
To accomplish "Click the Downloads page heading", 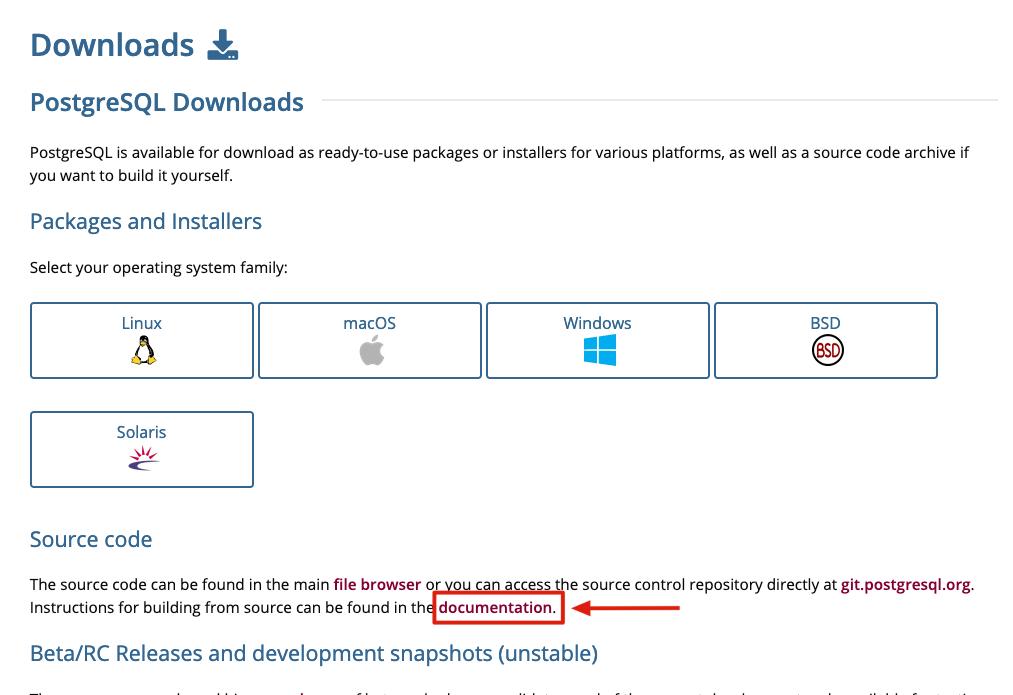I will pos(112,45).
